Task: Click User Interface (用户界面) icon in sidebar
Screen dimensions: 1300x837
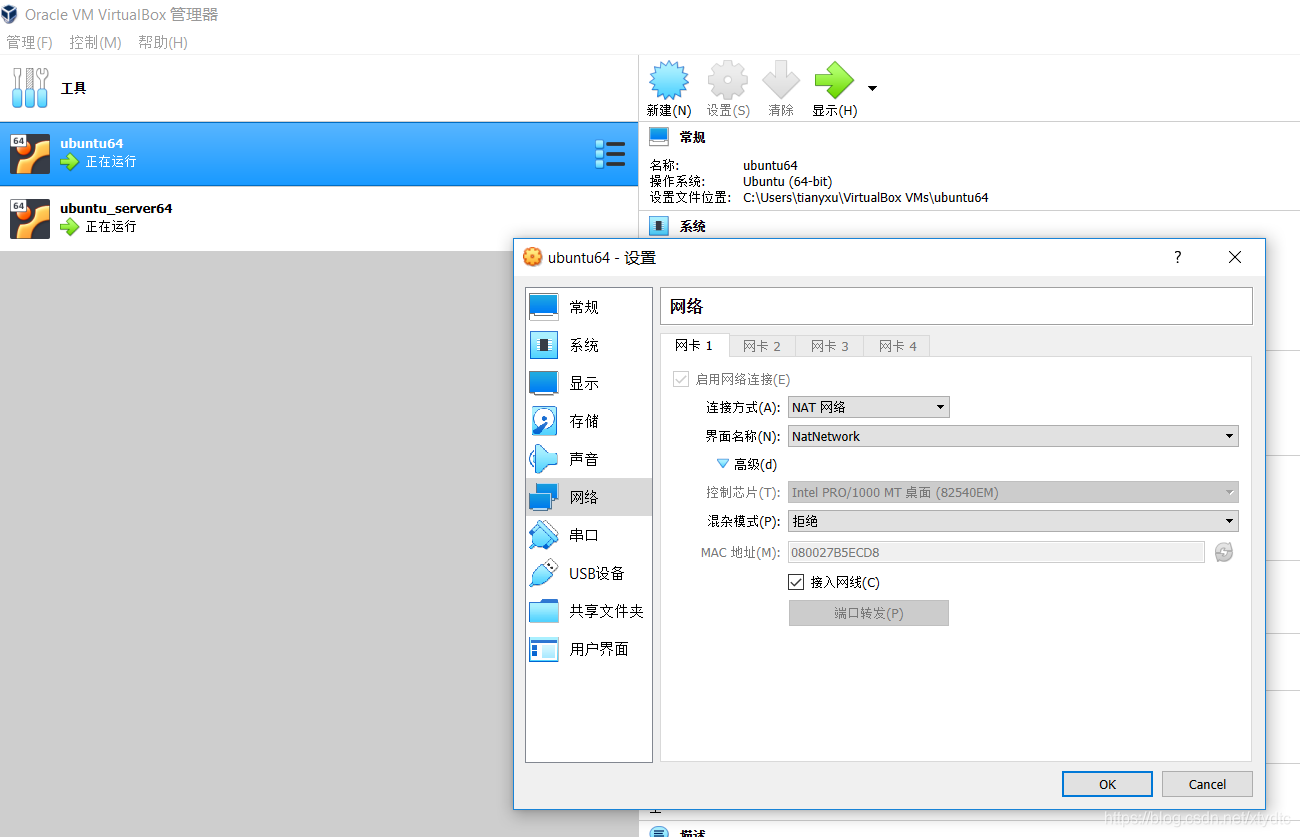Action: pyautogui.click(x=544, y=649)
